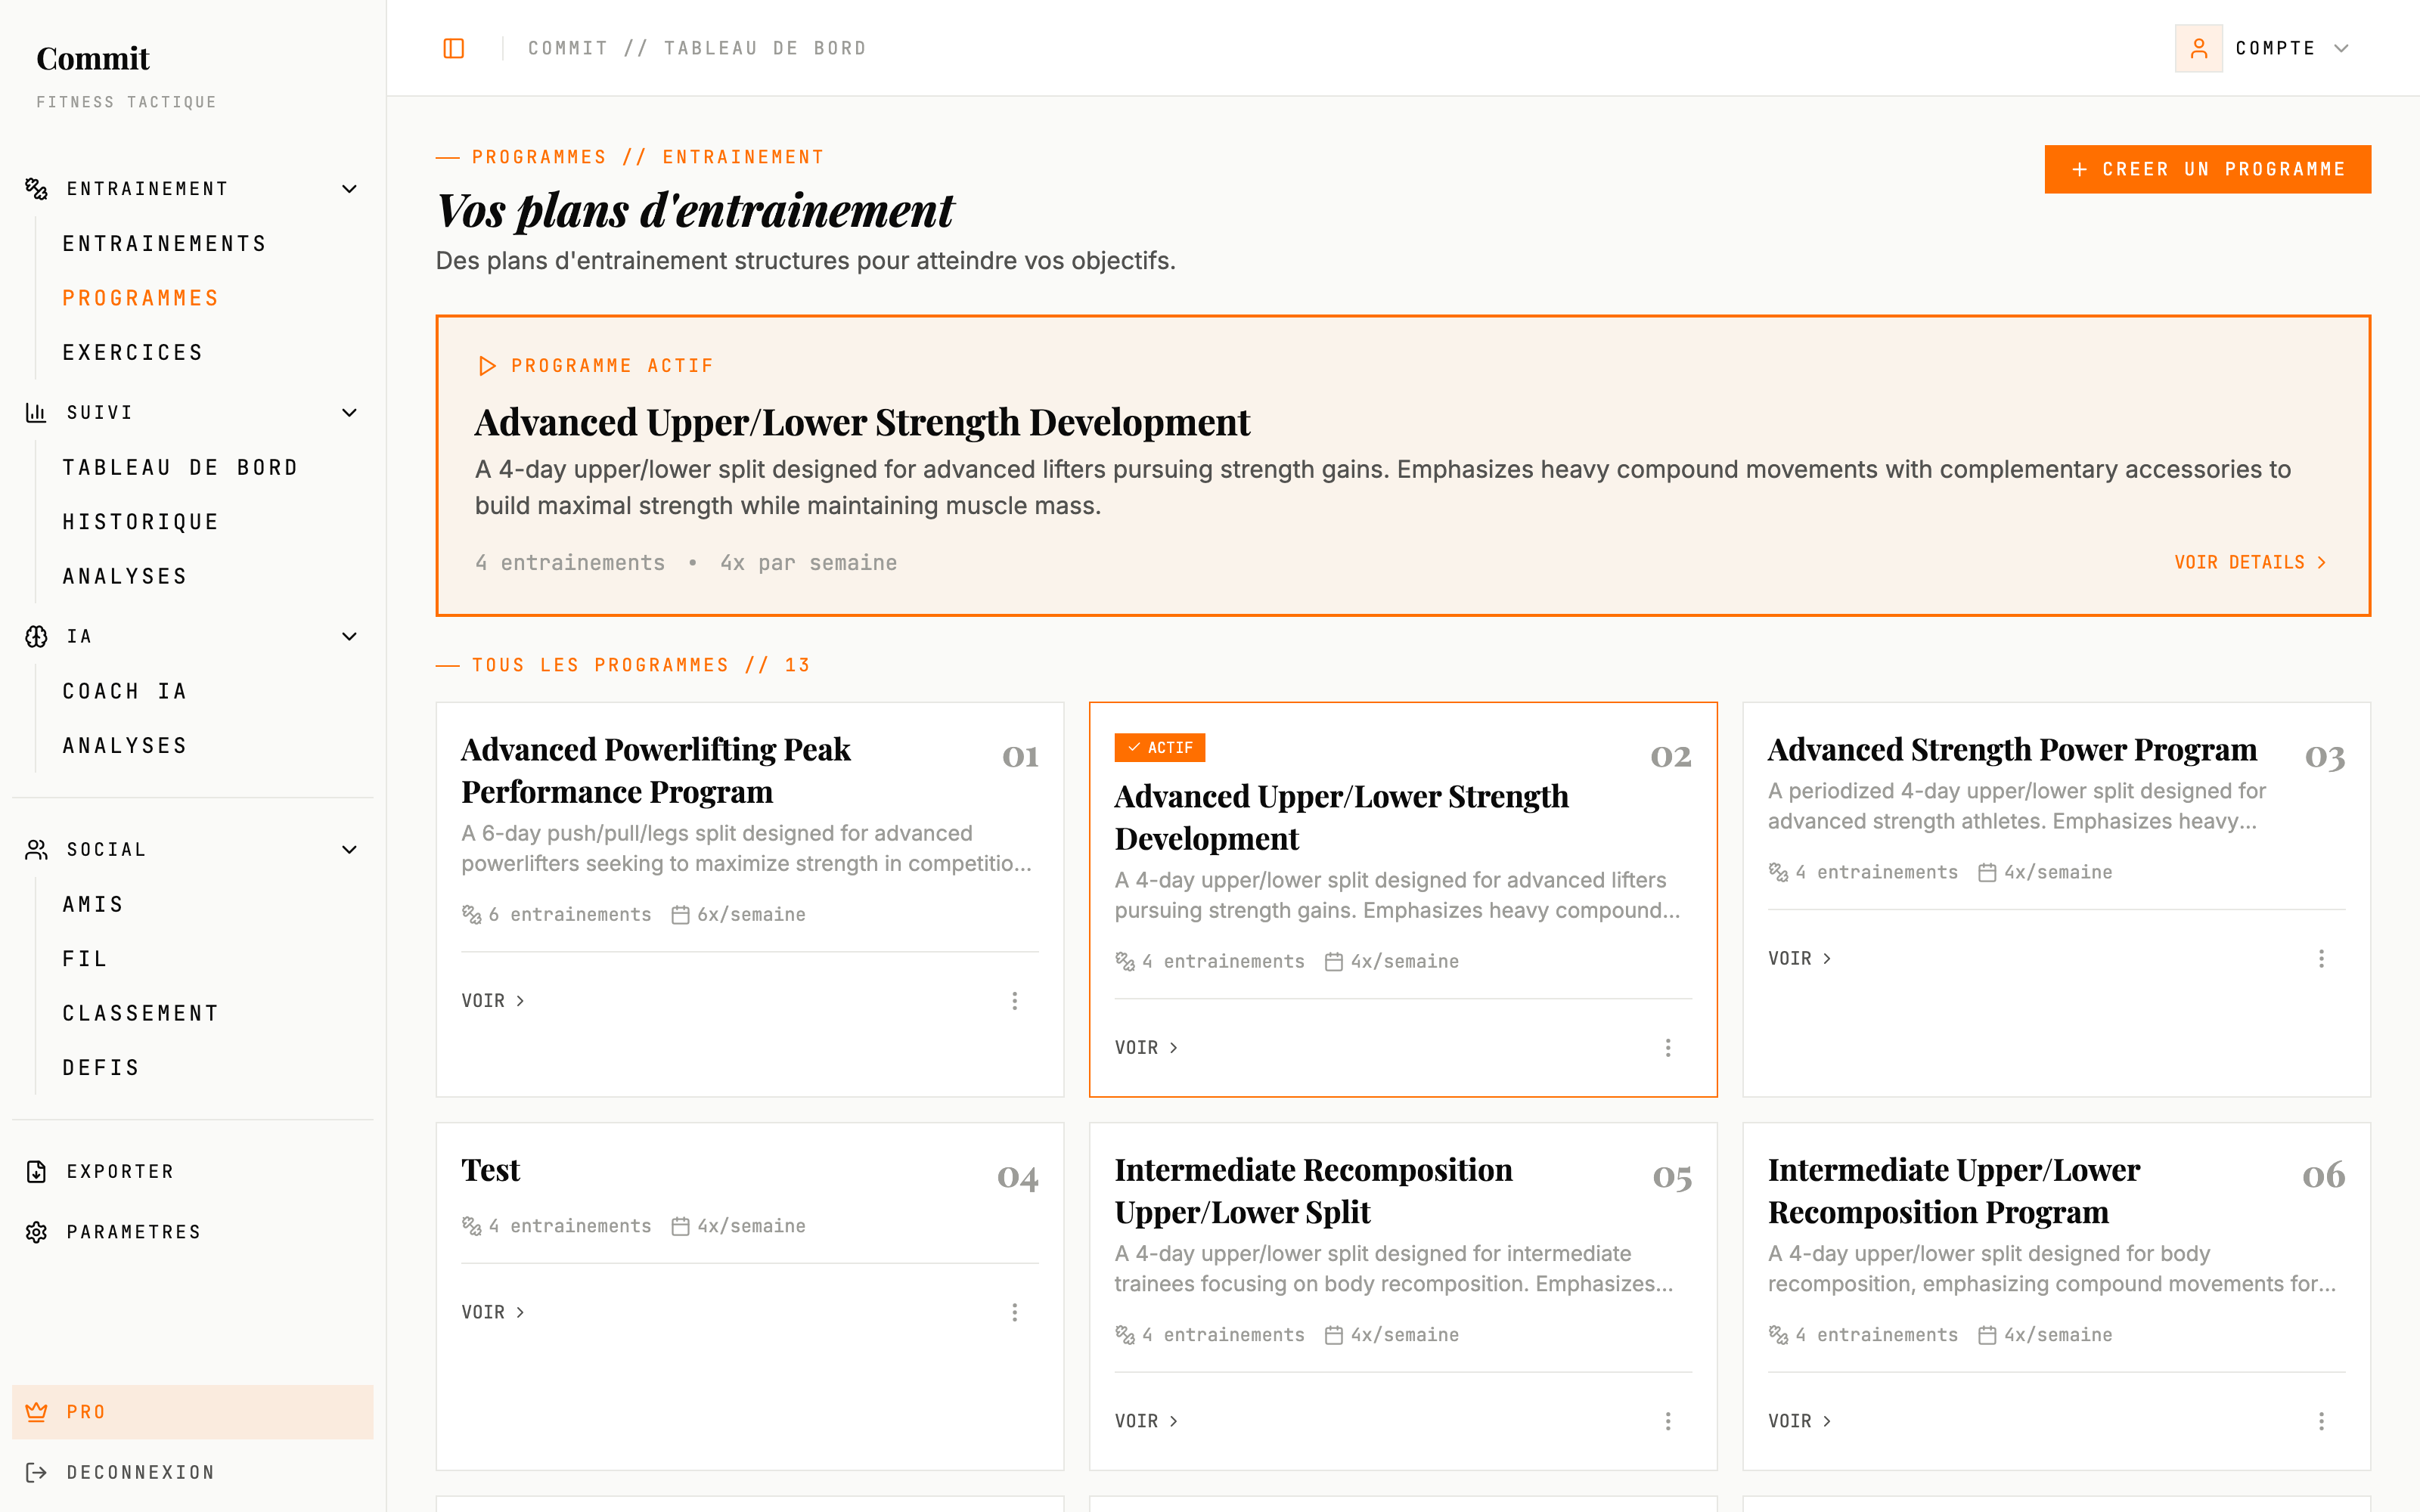Open VOIR DETAILS on the active program banner
The width and height of the screenshot is (2420, 1512).
(2250, 562)
